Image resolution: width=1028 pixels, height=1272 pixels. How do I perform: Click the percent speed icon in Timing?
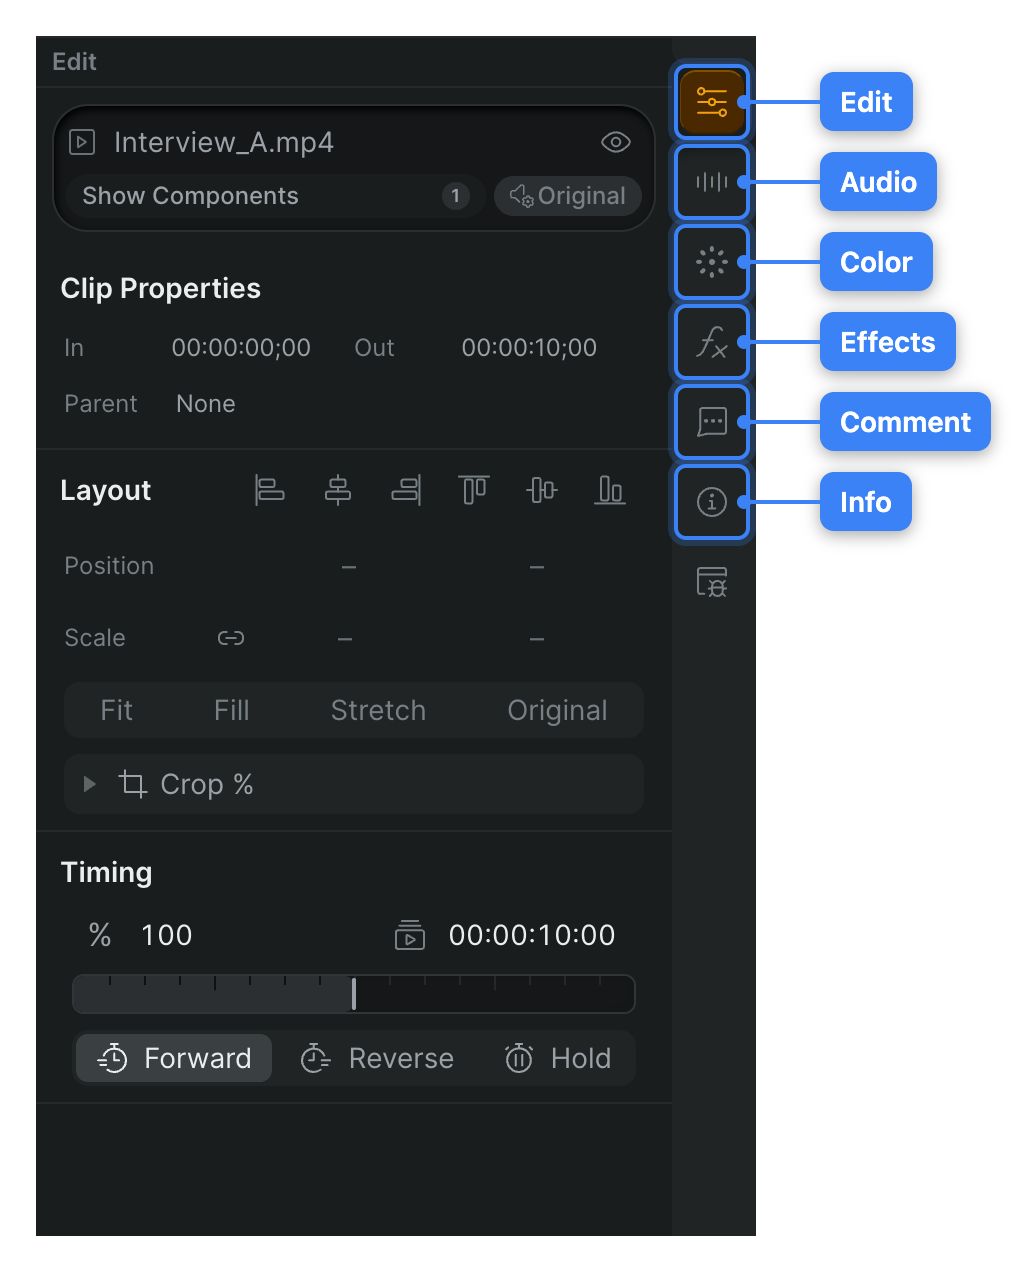pyautogui.click(x=100, y=935)
